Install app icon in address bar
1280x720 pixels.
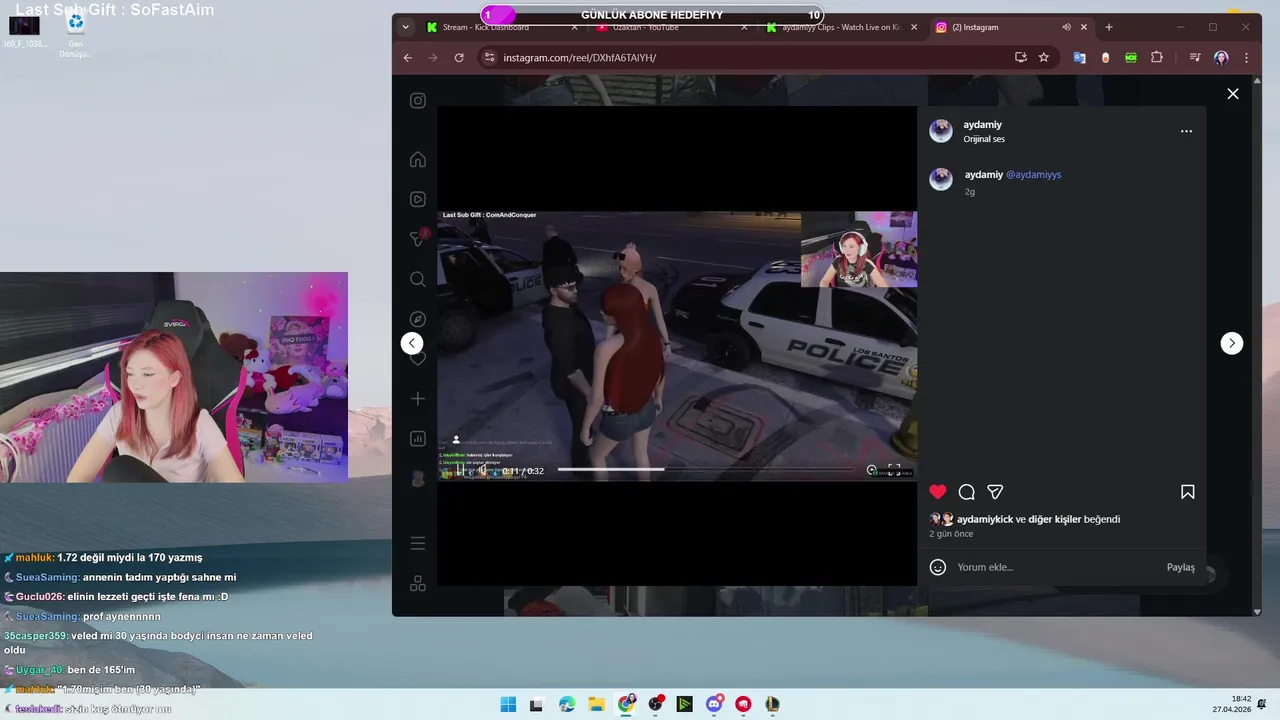[1020, 58]
